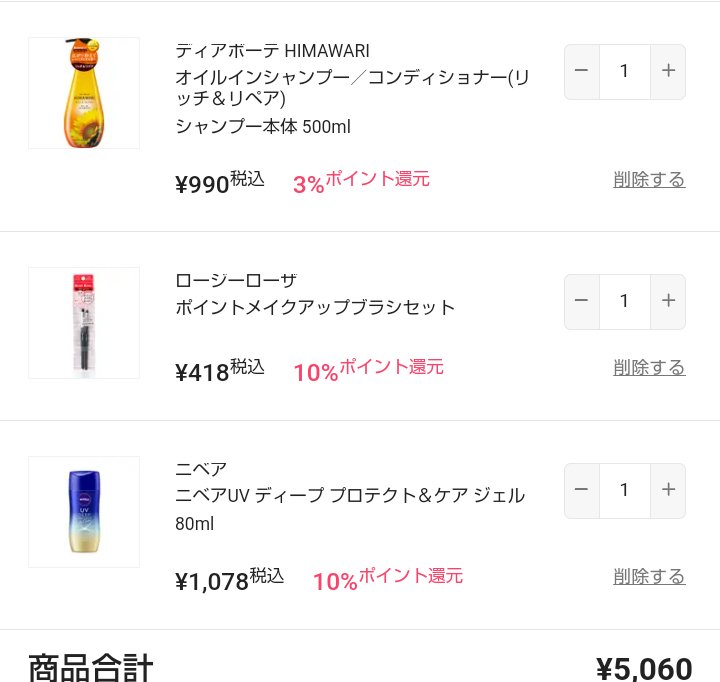Edit HIMAWARI shampoo quantity field
This screenshot has width=720, height=682.
(x=625, y=71)
